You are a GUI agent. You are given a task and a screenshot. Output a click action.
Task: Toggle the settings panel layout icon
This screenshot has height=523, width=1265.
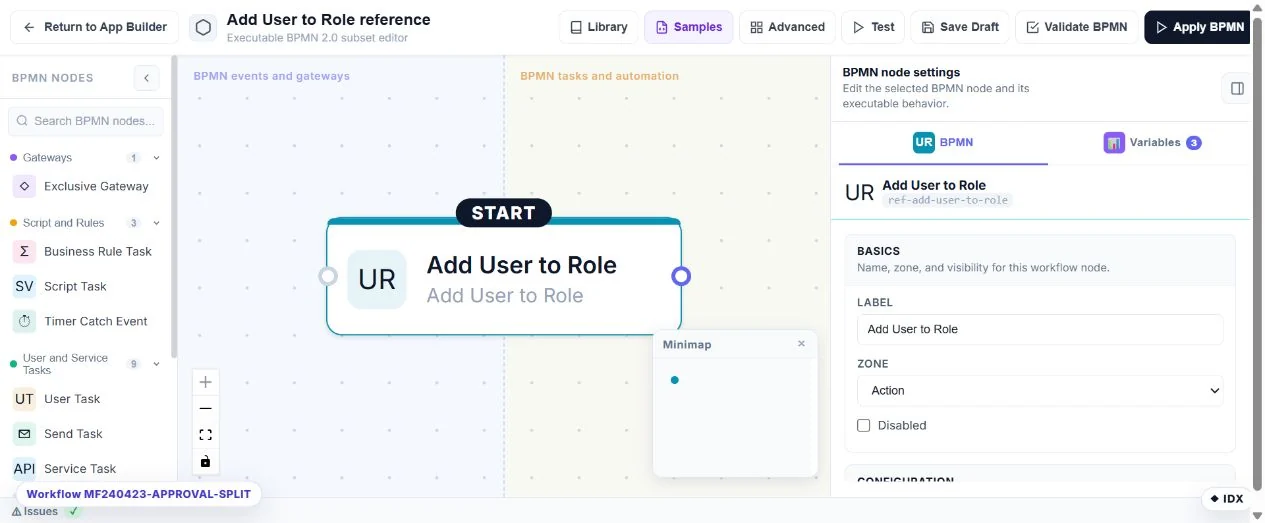click(1237, 88)
